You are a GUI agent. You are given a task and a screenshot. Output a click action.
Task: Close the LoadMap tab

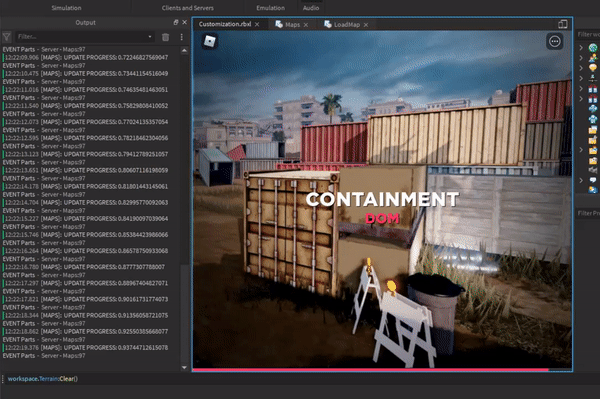point(366,24)
